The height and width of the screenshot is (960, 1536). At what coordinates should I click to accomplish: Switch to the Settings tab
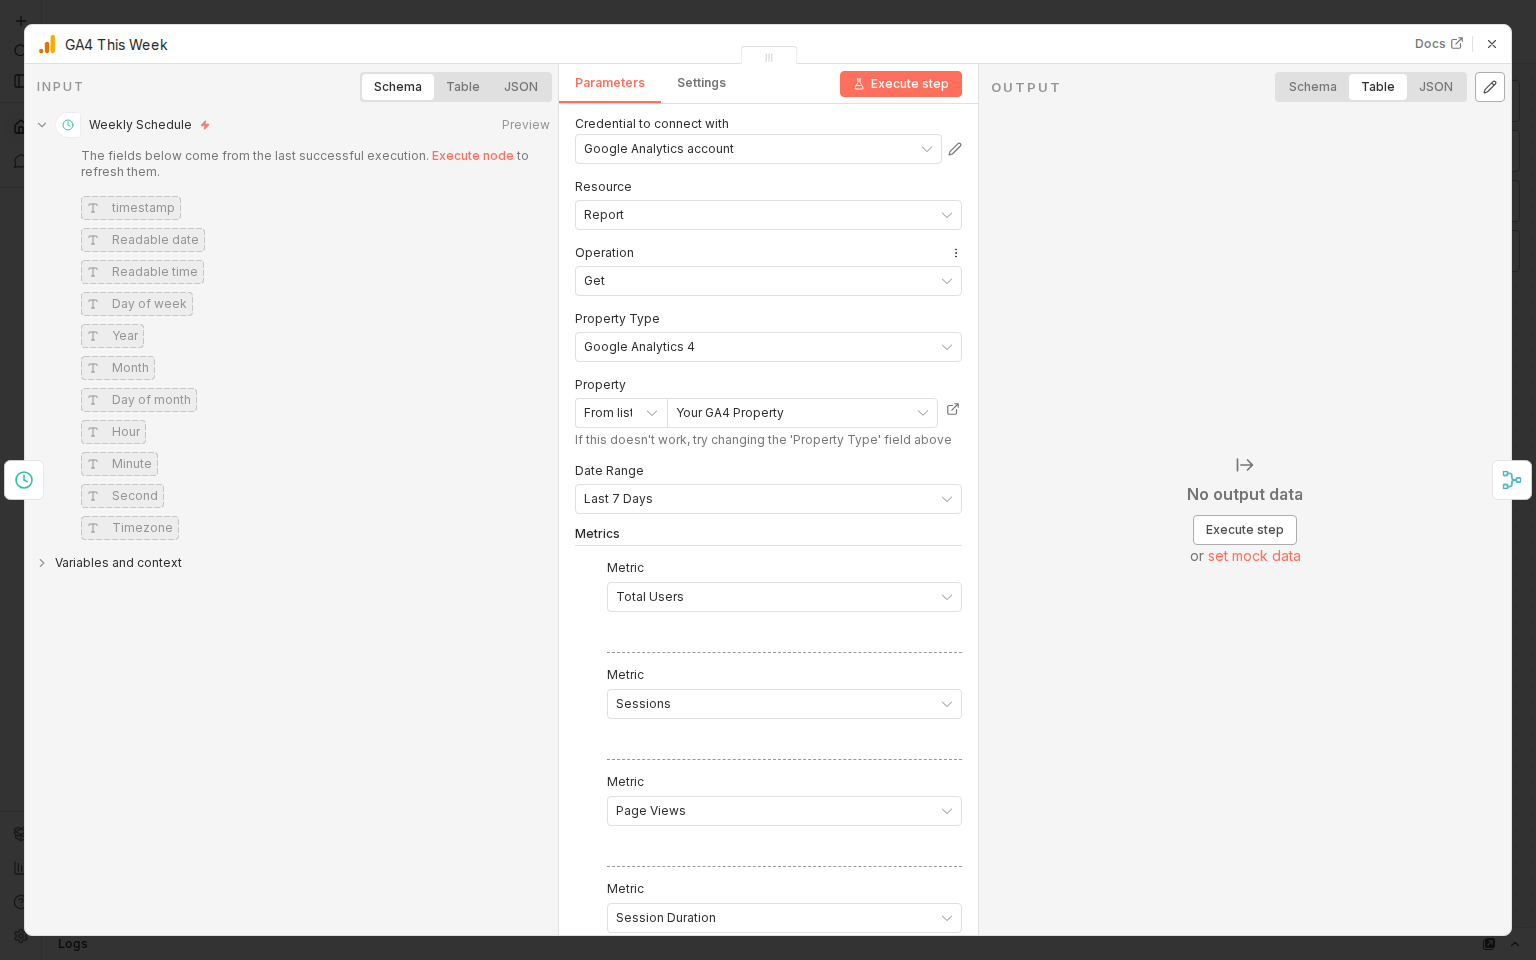[x=700, y=83]
